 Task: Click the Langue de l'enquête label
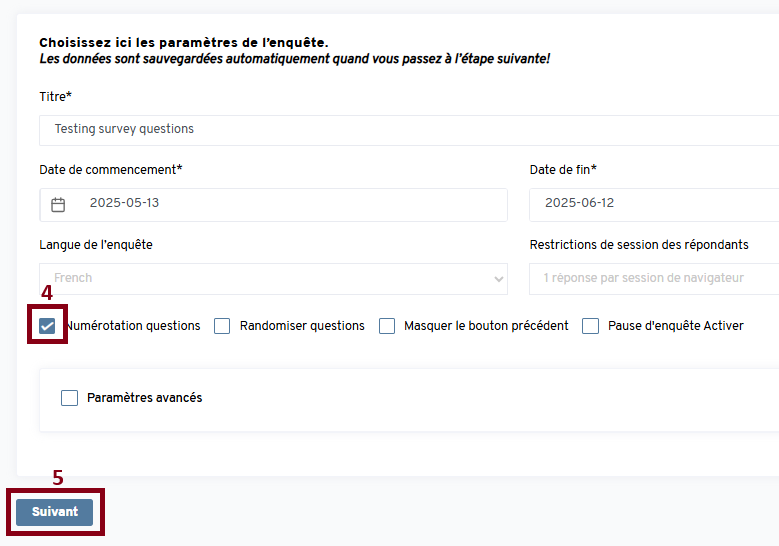point(96,245)
